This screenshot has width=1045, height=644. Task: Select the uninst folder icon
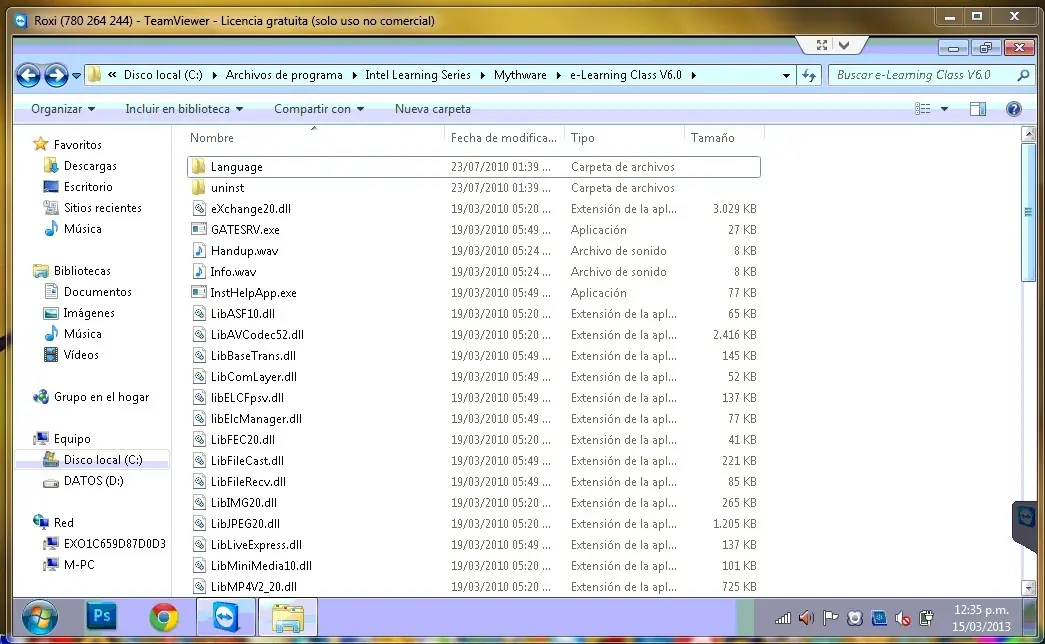coord(199,187)
